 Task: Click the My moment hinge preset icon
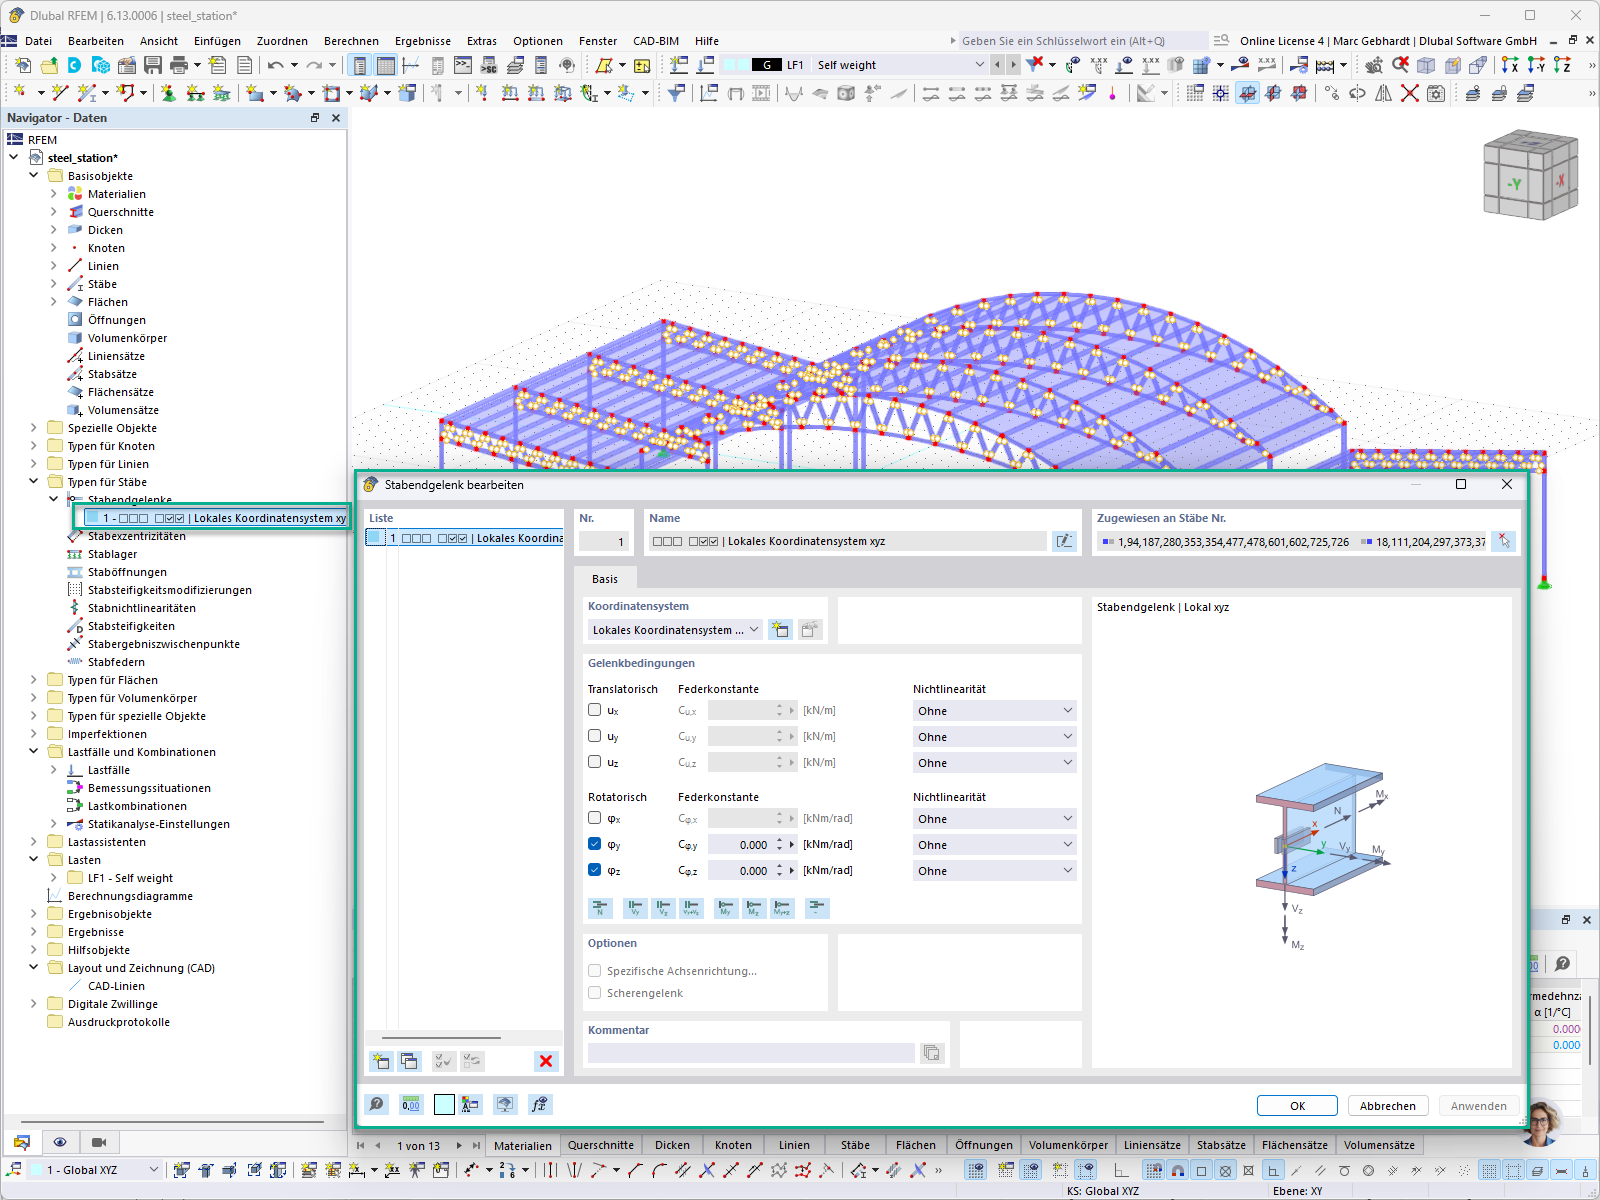[x=725, y=908]
